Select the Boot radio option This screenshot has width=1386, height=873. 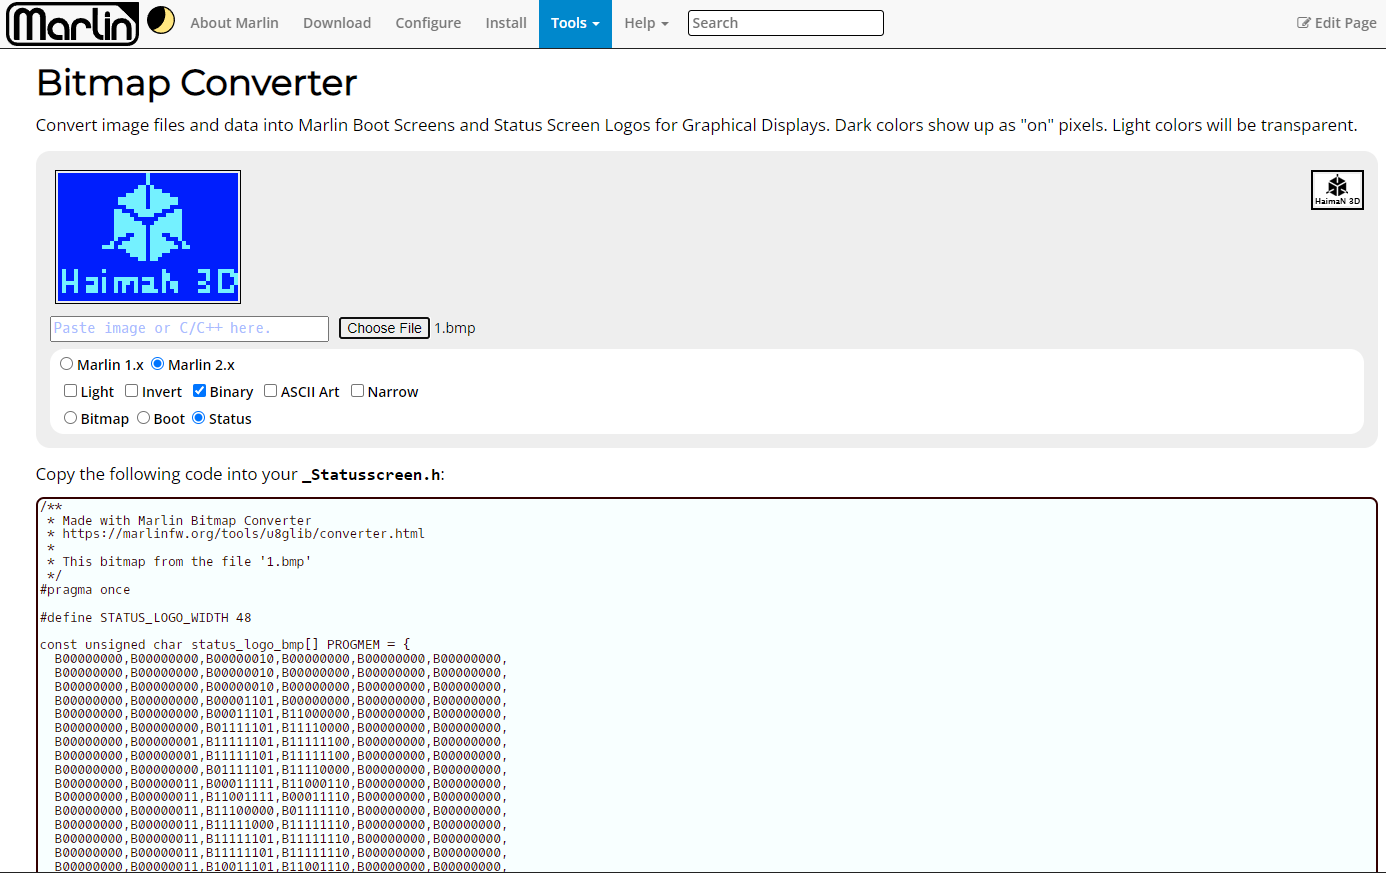(x=143, y=418)
